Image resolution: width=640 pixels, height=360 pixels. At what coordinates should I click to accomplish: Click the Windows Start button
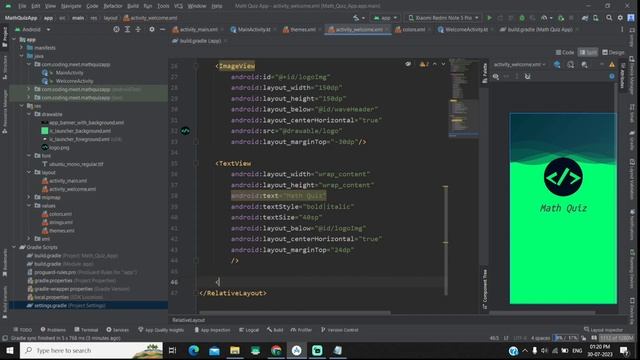point(9,350)
